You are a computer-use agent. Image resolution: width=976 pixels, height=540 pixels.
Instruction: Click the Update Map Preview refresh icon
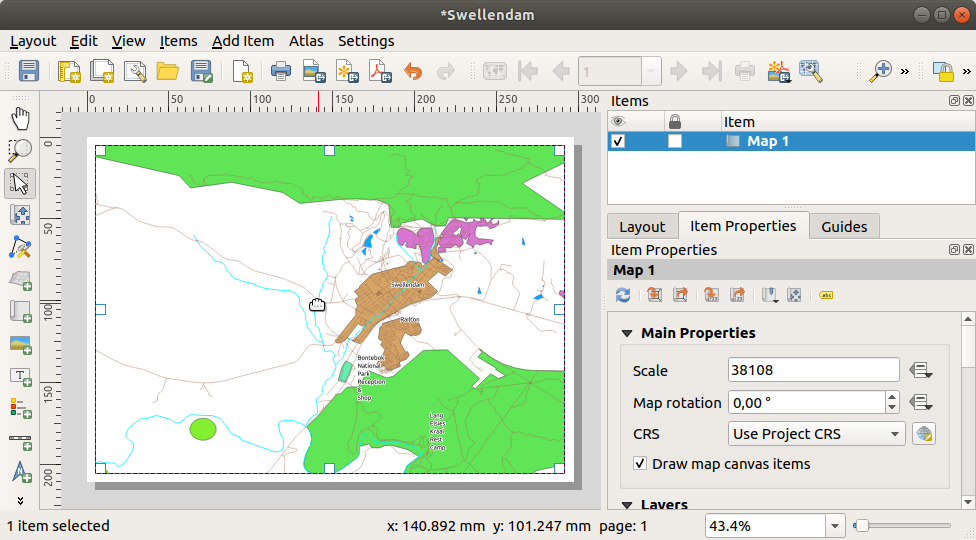pos(623,295)
